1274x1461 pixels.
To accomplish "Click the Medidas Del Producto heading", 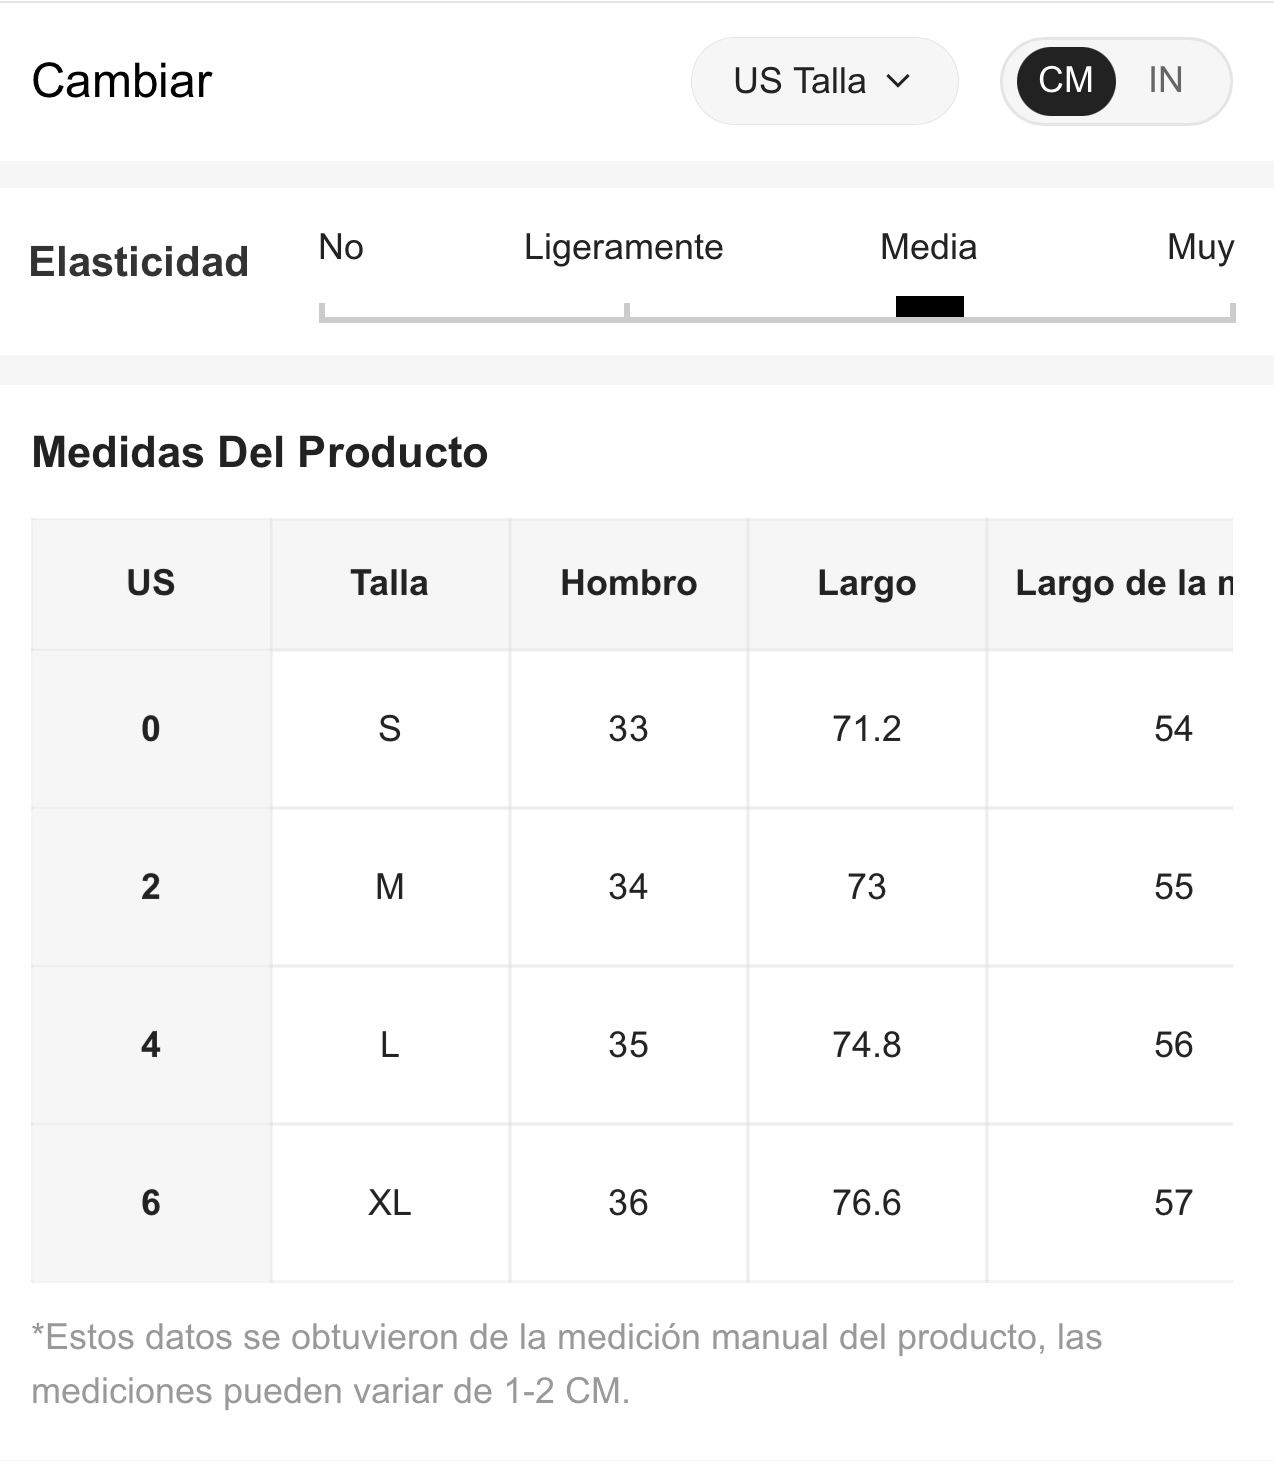I will pyautogui.click(x=260, y=452).
